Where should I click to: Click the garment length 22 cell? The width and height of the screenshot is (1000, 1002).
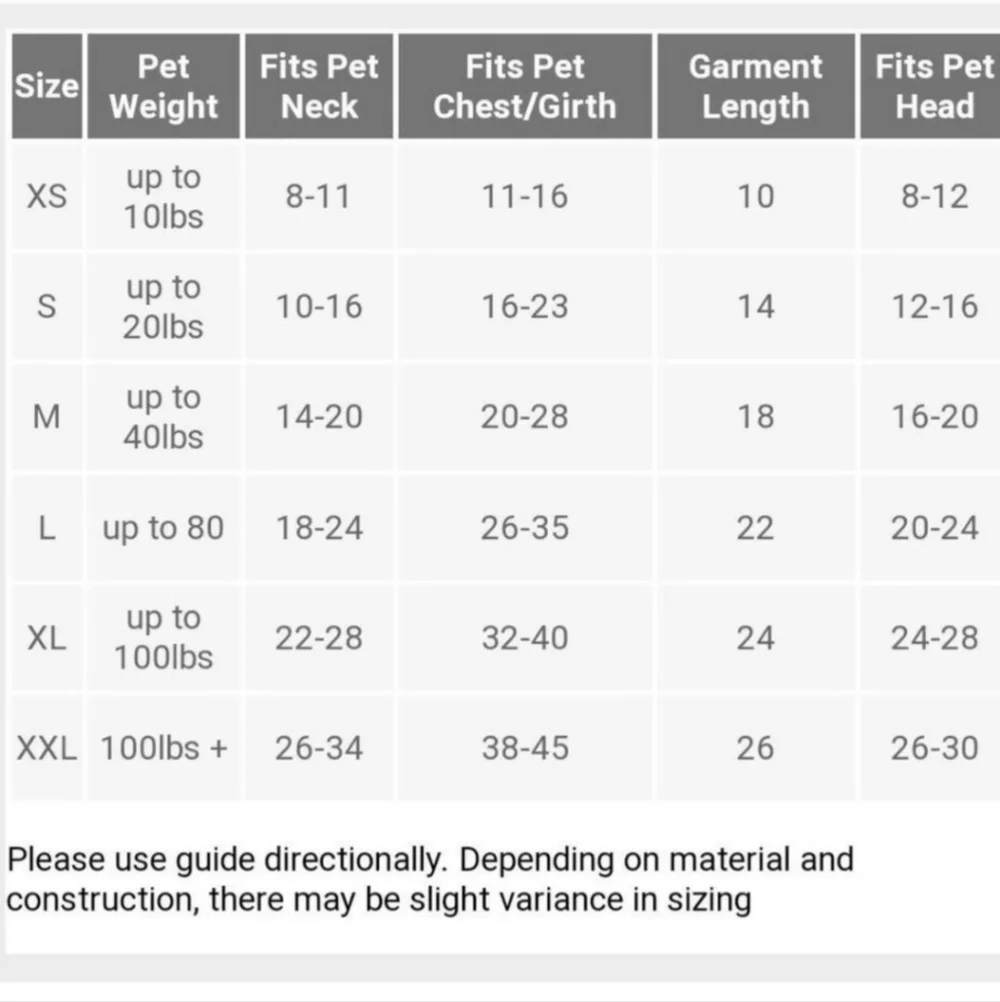coord(756,528)
